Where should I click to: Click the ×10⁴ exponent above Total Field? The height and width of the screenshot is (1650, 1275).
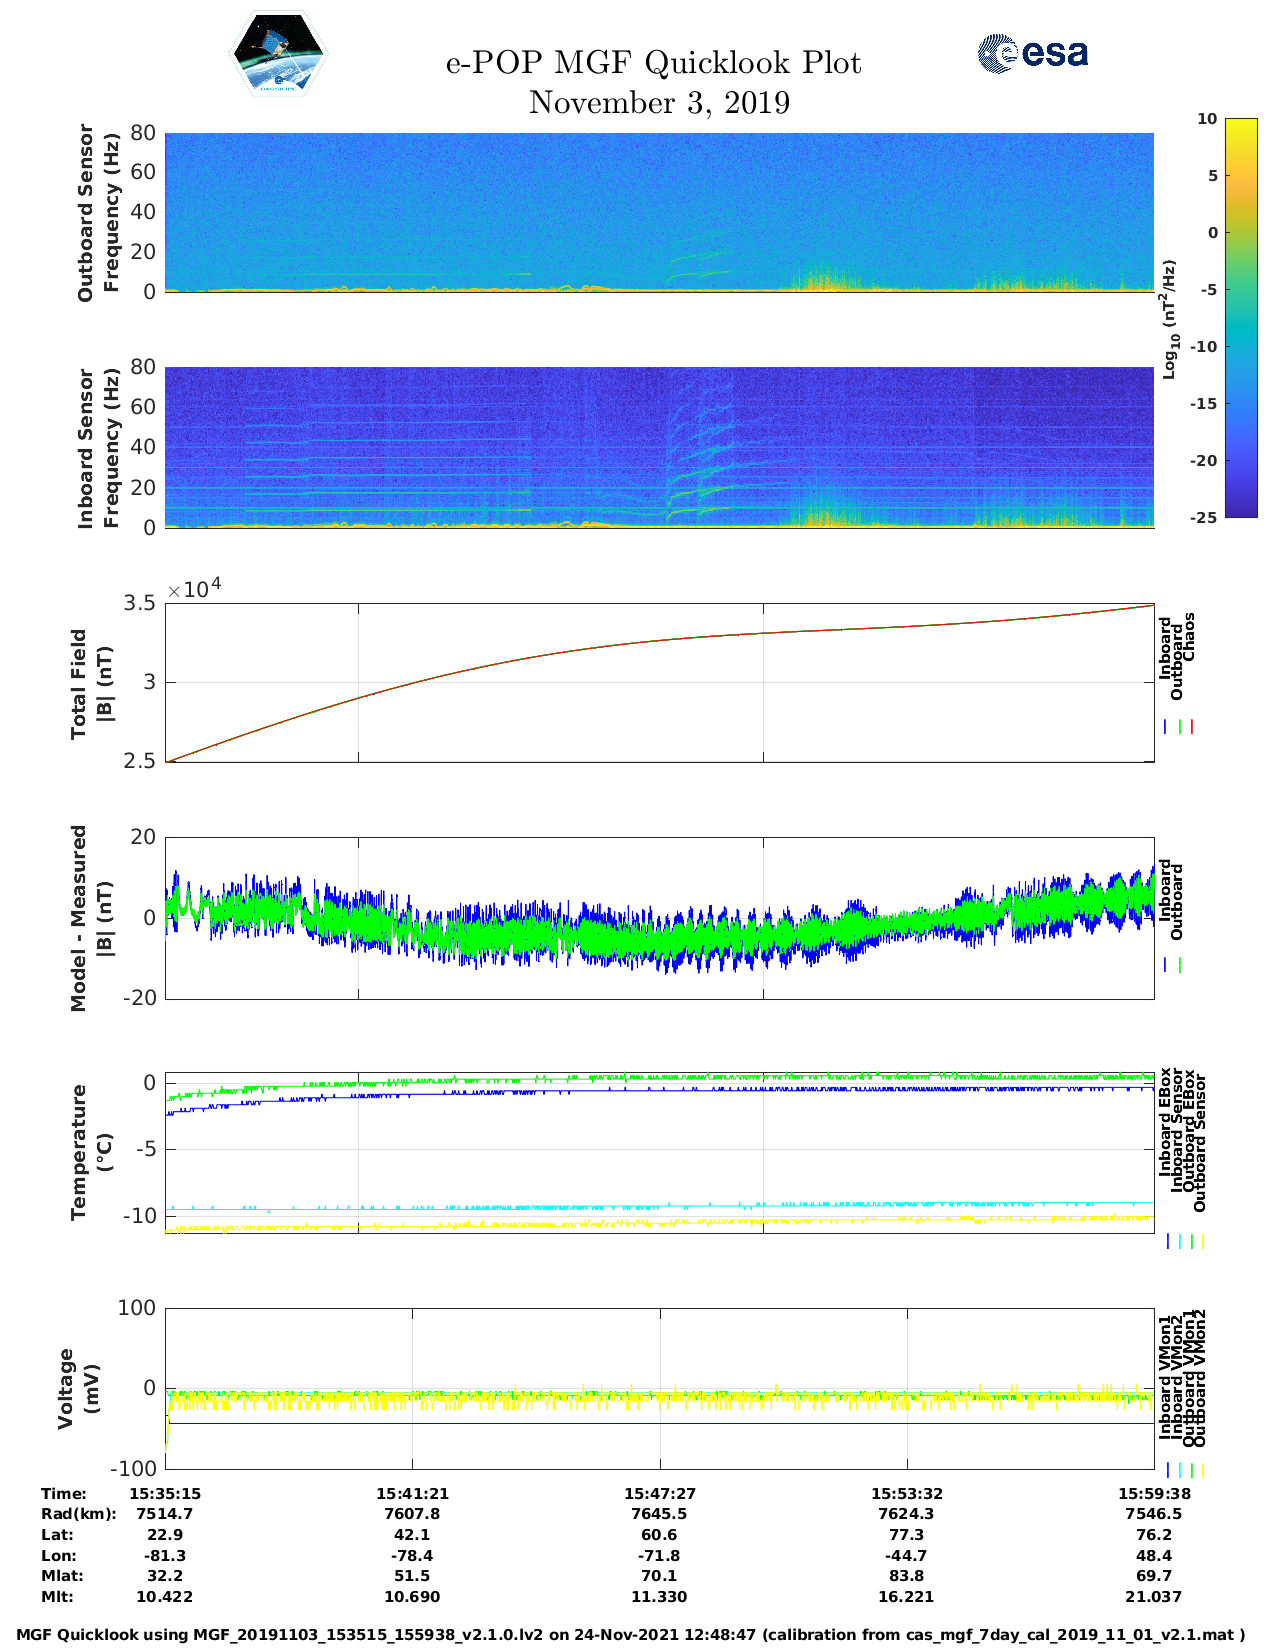click(x=194, y=589)
